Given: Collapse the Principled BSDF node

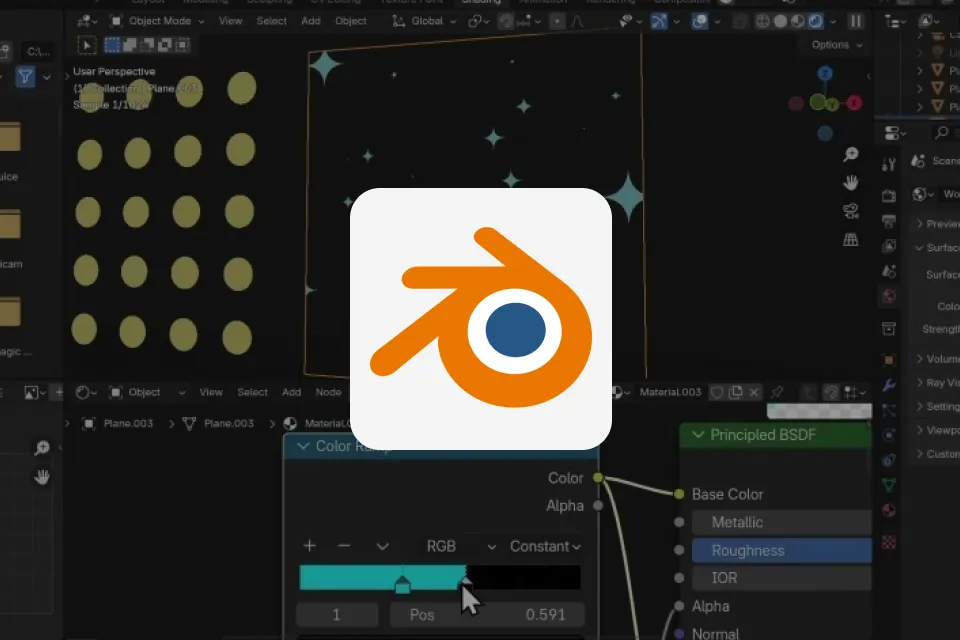Looking at the screenshot, I should click(698, 435).
